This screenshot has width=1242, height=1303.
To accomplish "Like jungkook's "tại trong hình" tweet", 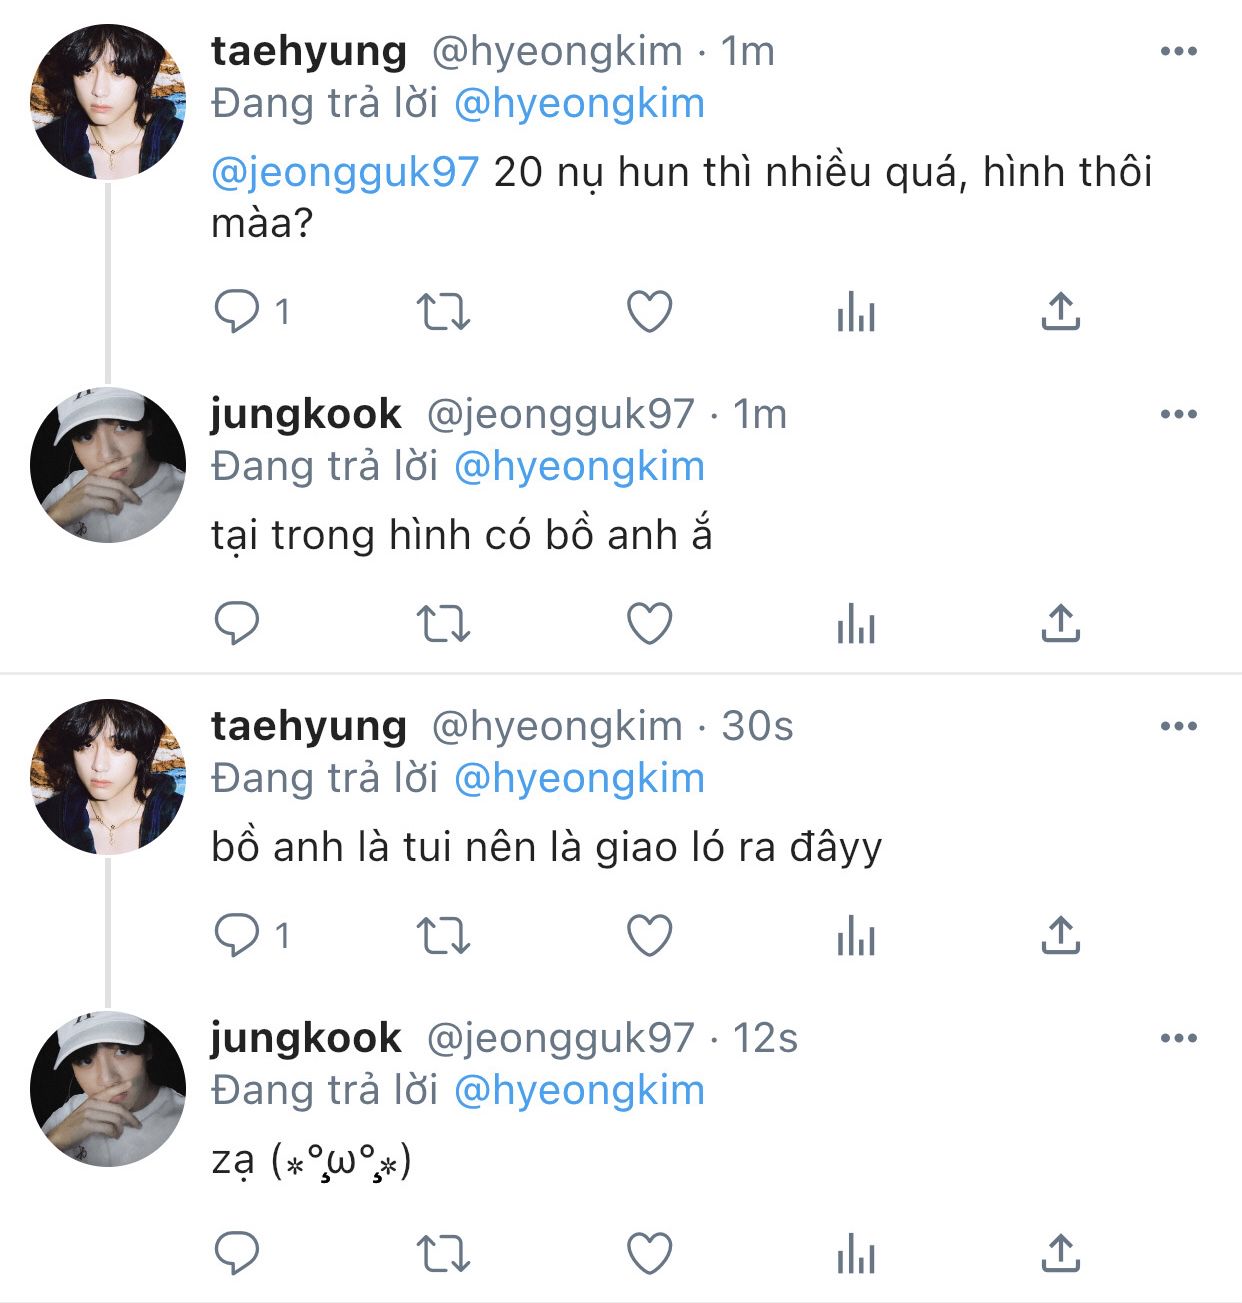I will 649,624.
